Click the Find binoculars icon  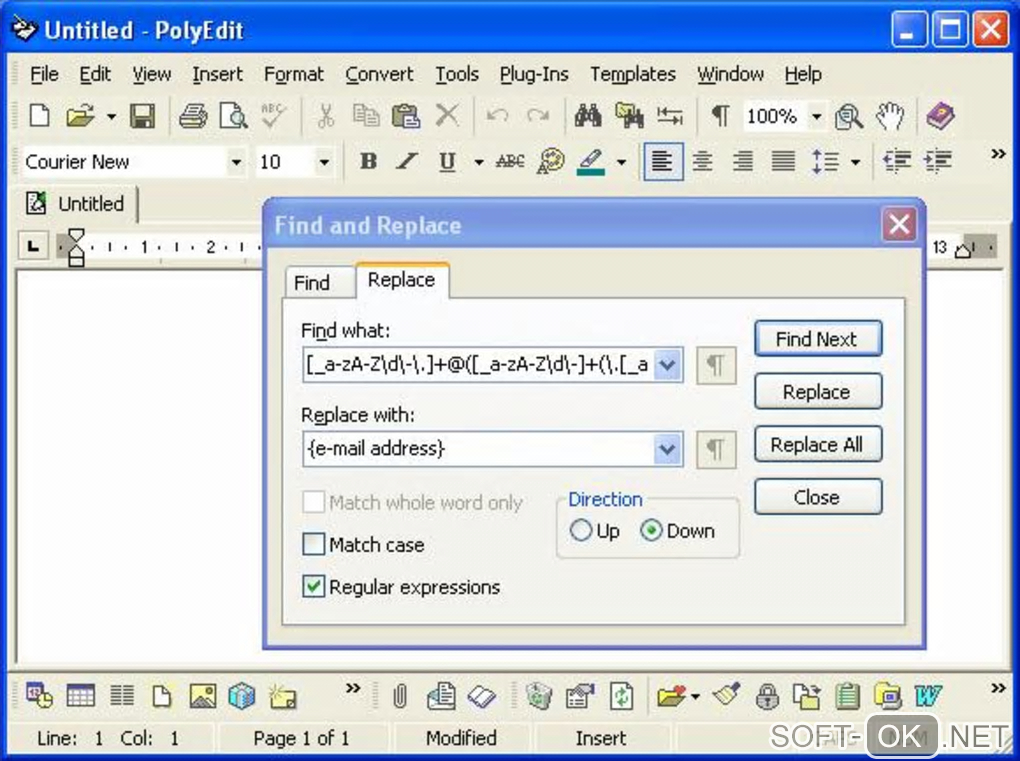[588, 116]
